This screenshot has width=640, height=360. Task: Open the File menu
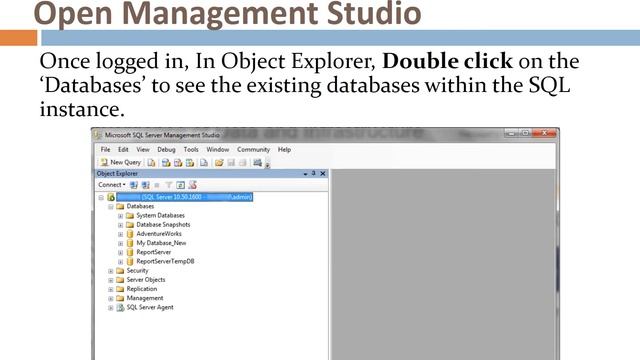coord(105,149)
